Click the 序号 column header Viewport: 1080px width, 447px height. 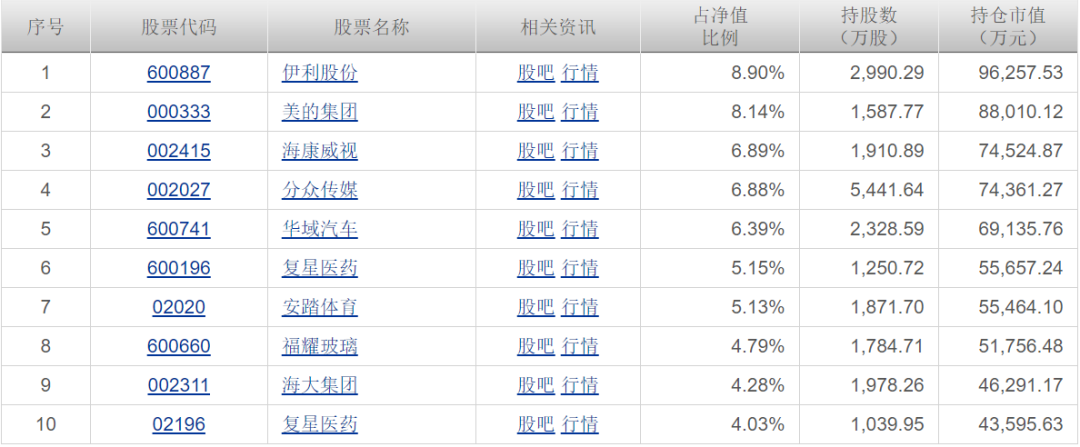pyautogui.click(x=45, y=28)
